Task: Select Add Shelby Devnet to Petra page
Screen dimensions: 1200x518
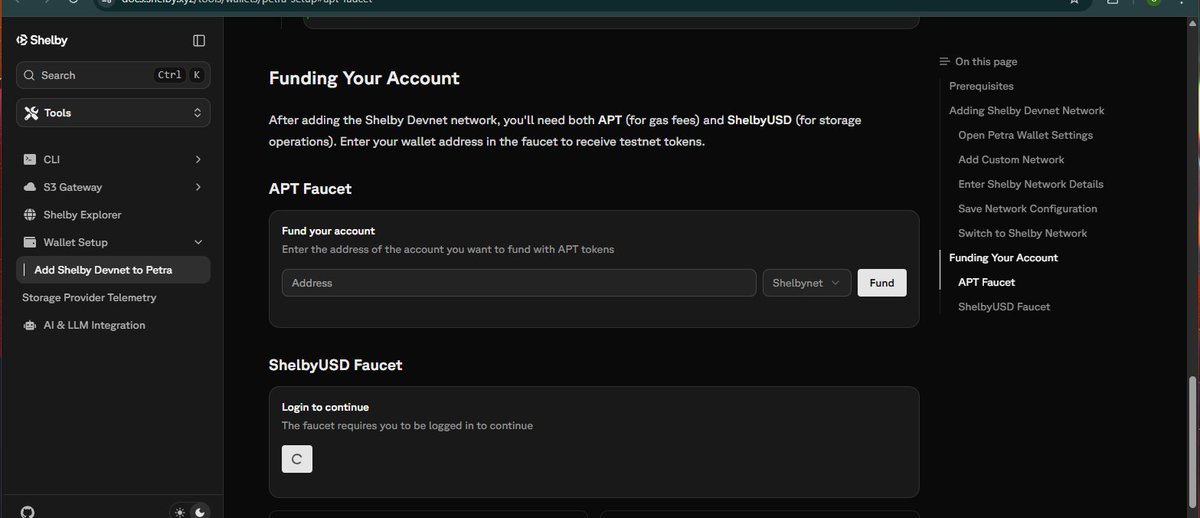Action: (113, 270)
